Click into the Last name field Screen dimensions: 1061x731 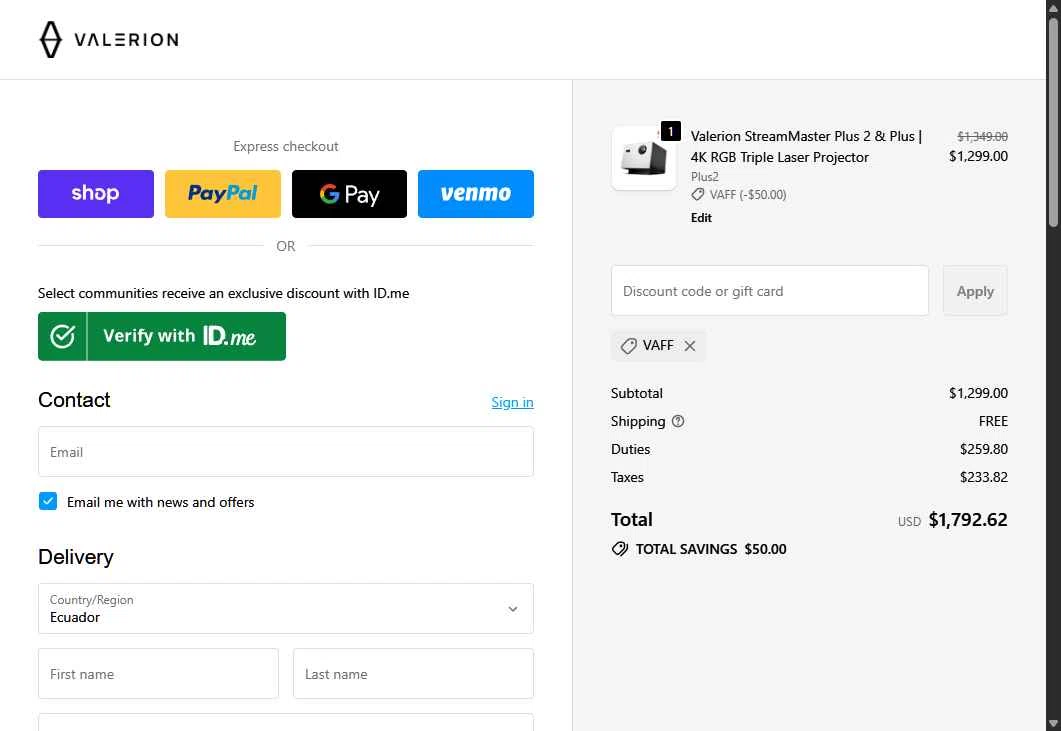[413, 673]
